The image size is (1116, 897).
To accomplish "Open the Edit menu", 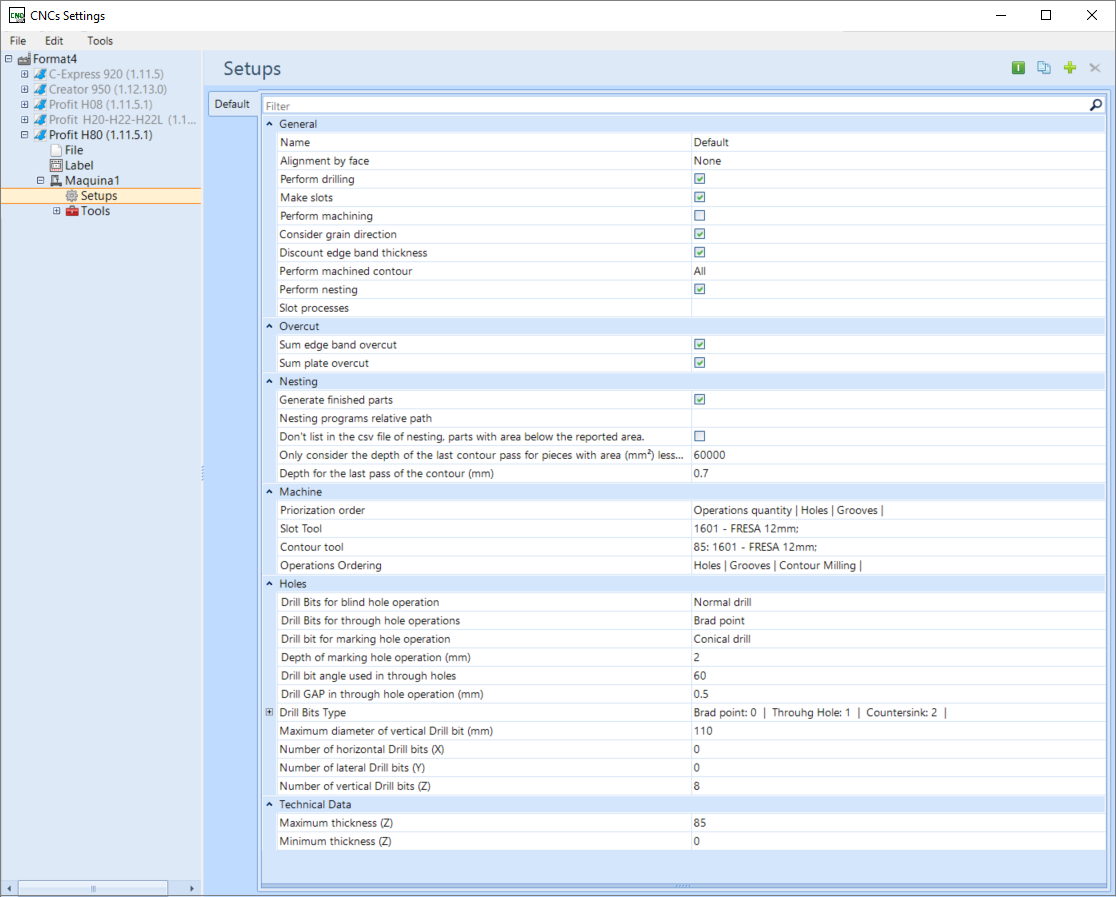I will 54,41.
